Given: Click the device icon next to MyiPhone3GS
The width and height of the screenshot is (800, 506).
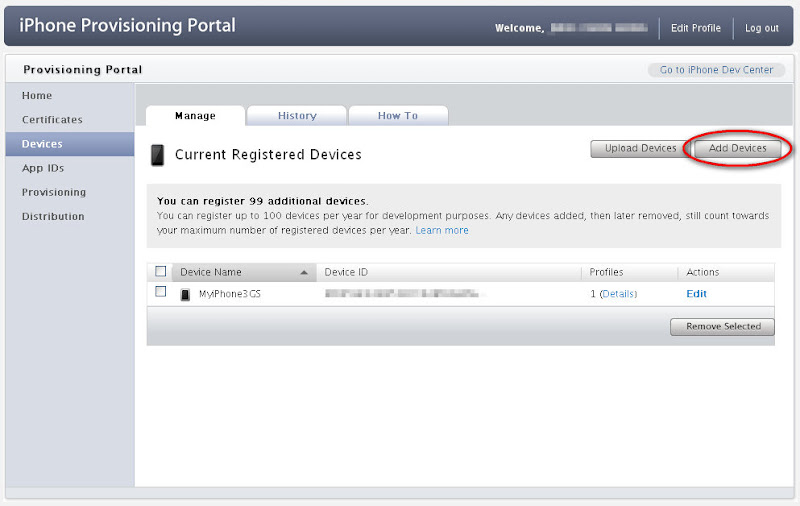Looking at the screenshot, I should tap(185, 294).
